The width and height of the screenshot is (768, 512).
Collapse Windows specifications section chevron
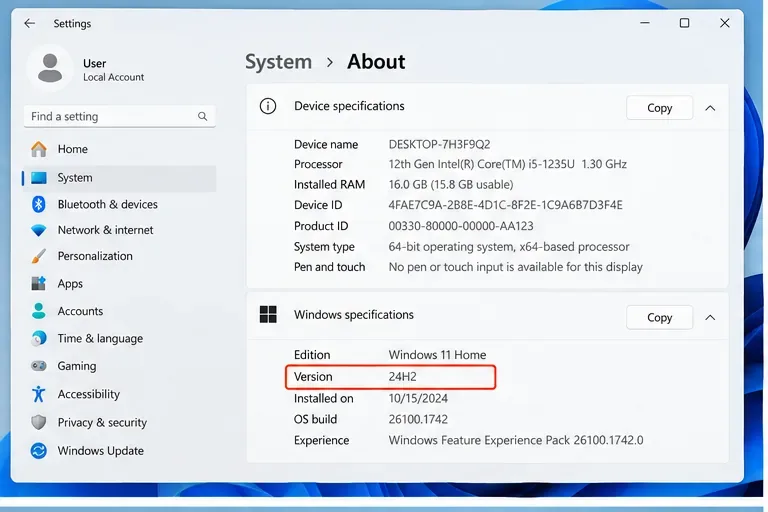click(x=710, y=317)
